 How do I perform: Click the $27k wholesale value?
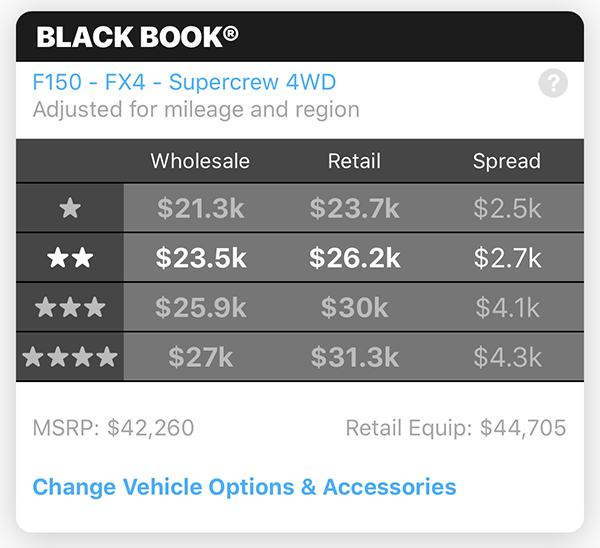201,356
